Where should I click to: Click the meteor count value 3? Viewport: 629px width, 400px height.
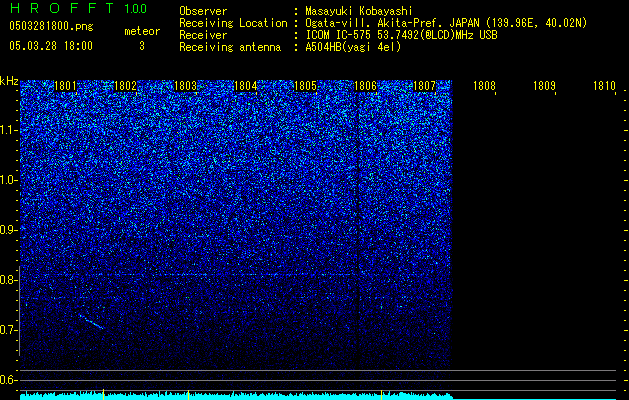(142, 46)
